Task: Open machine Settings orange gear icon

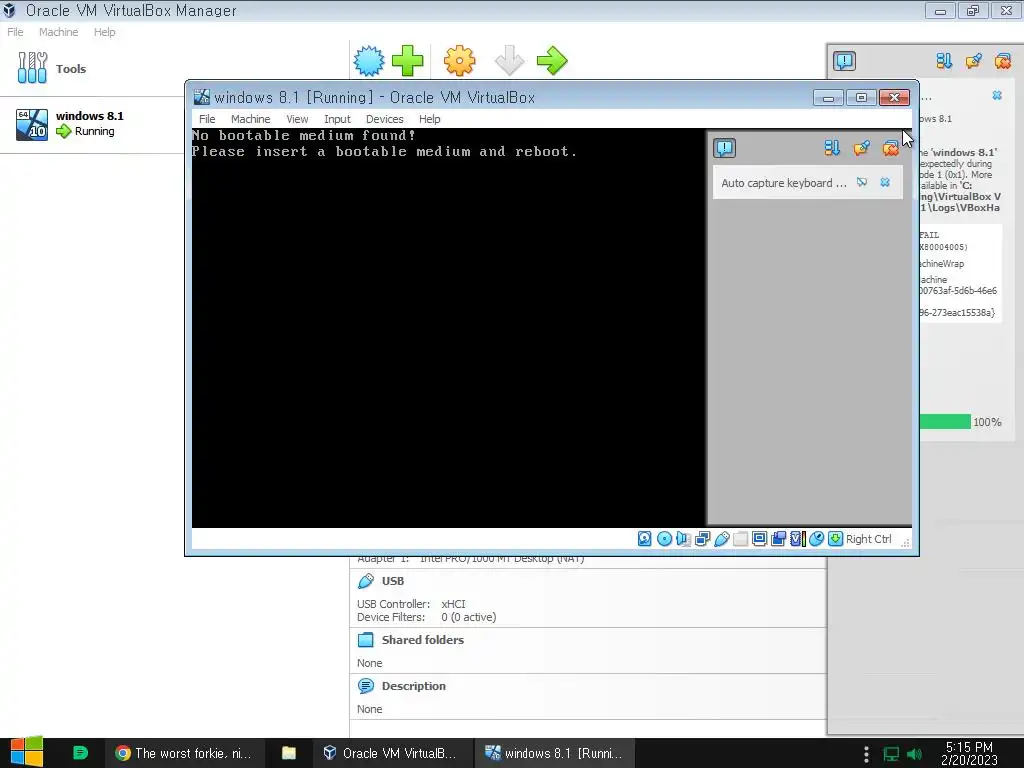Action: click(460, 61)
